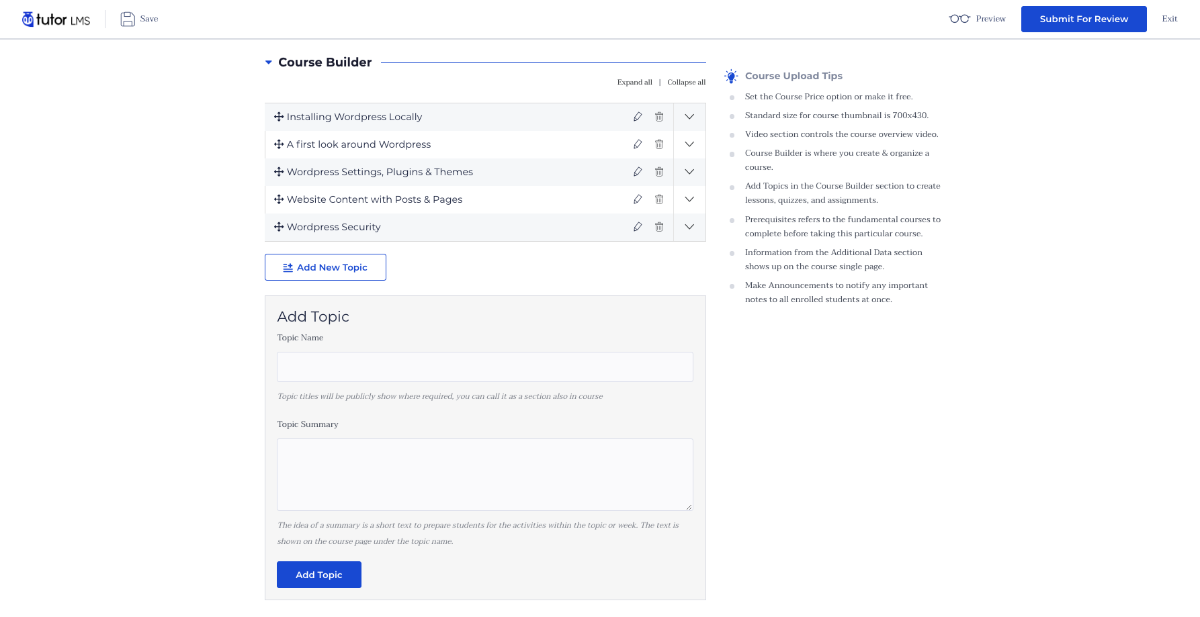Click Submit For Review button
Screen dimensions: 1200x617
pyautogui.click(x=1084, y=19)
